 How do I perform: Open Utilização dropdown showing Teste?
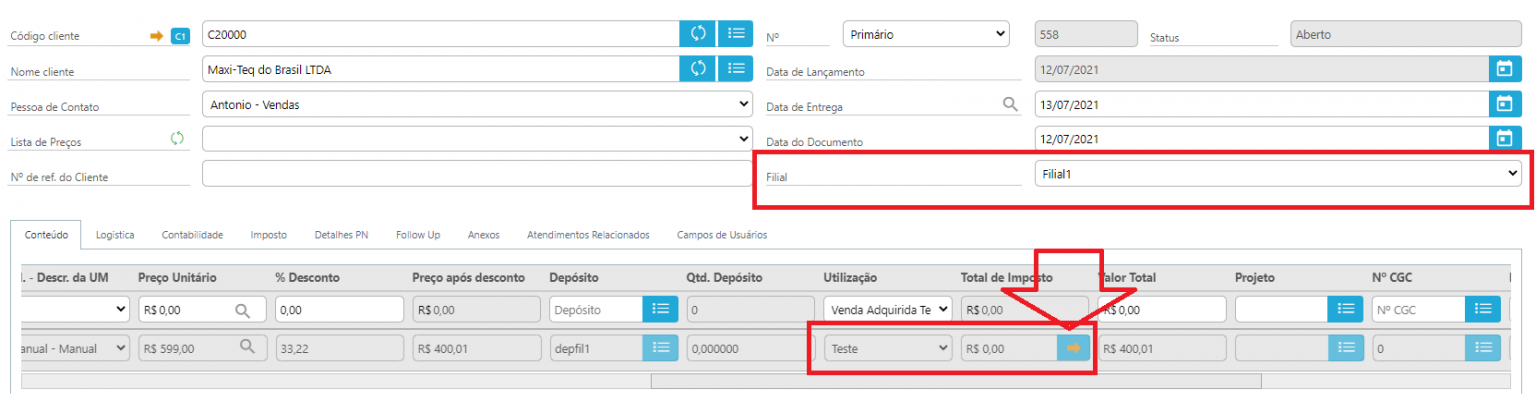click(x=887, y=348)
